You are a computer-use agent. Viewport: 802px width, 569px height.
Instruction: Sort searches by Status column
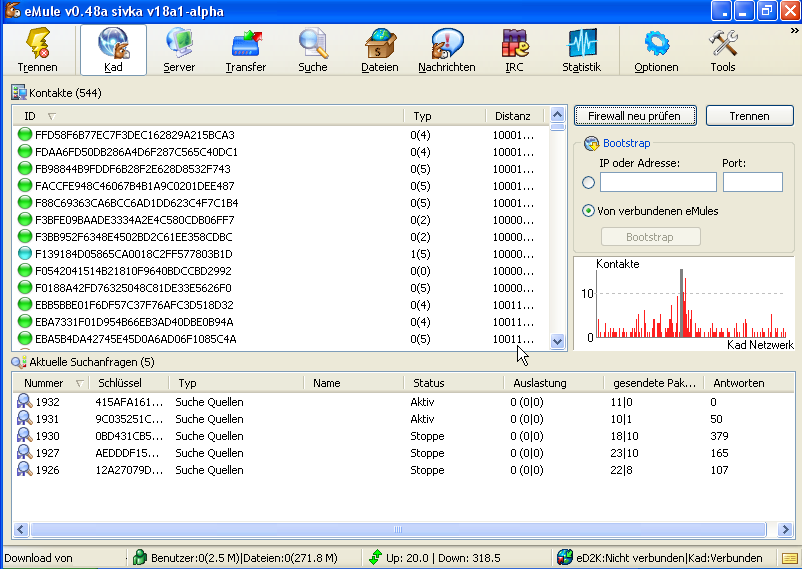[x=454, y=383]
